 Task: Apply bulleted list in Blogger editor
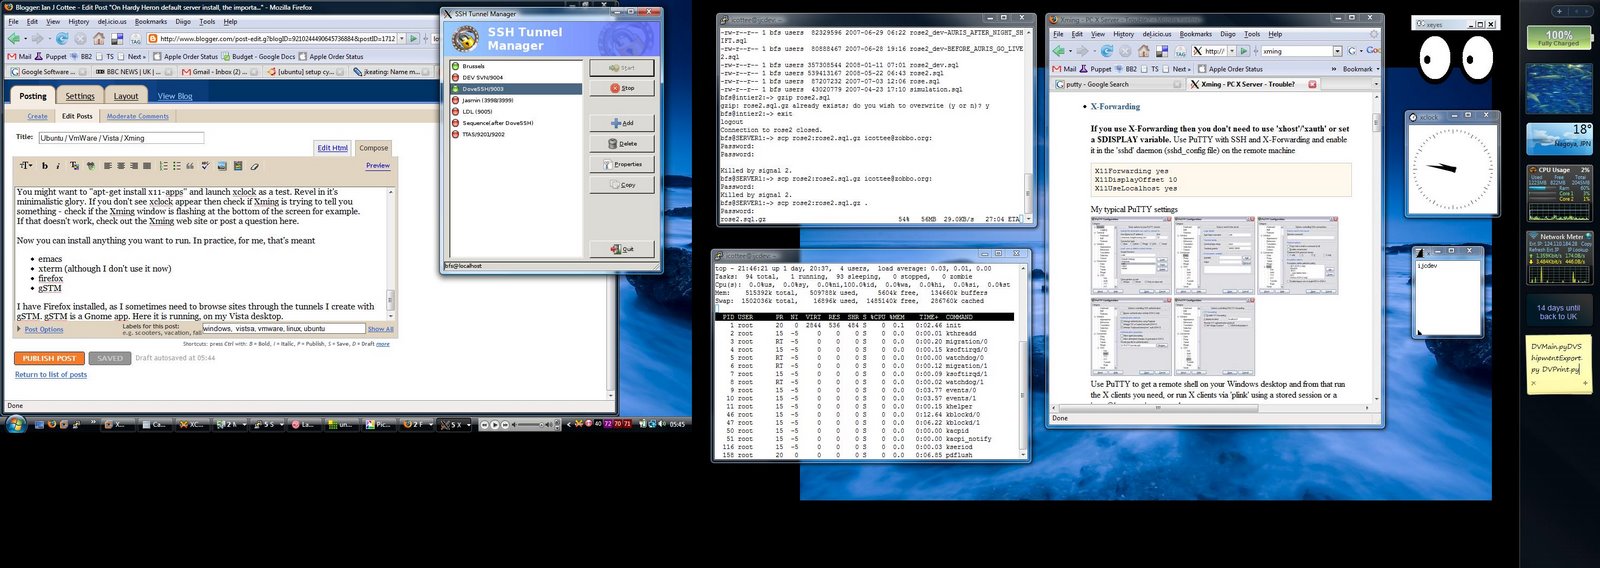pos(177,166)
